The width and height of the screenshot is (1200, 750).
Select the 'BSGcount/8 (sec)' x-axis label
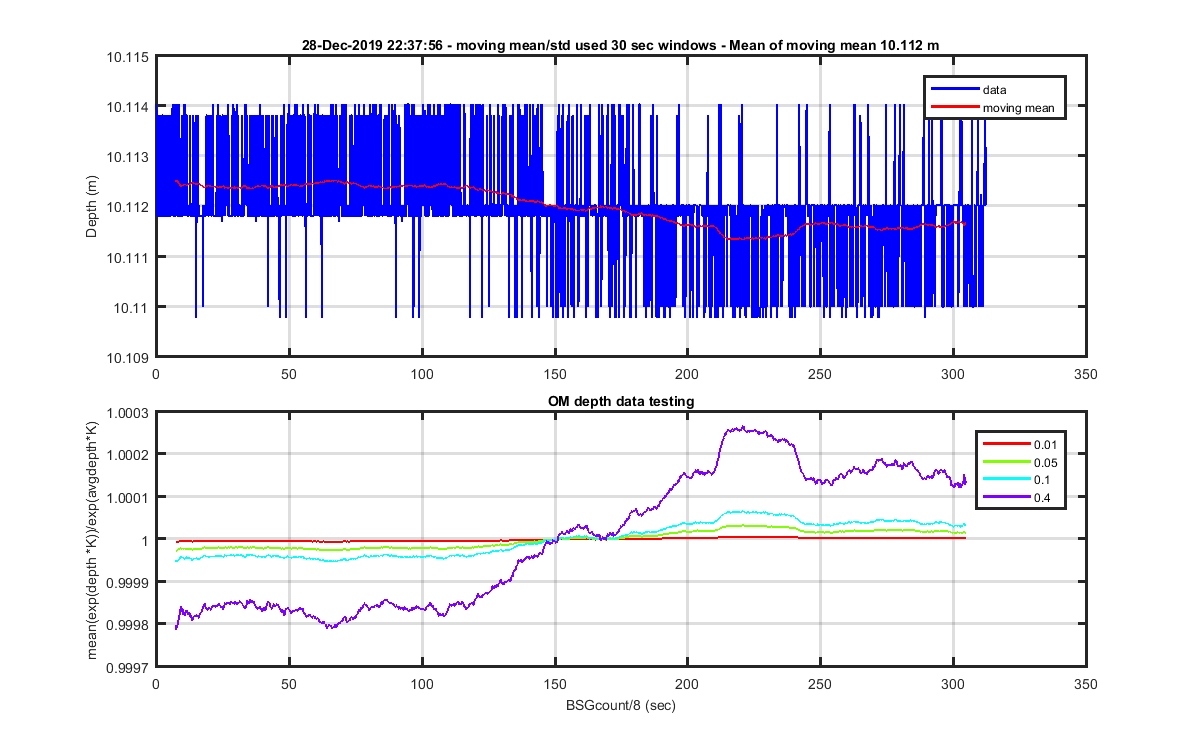click(620, 703)
